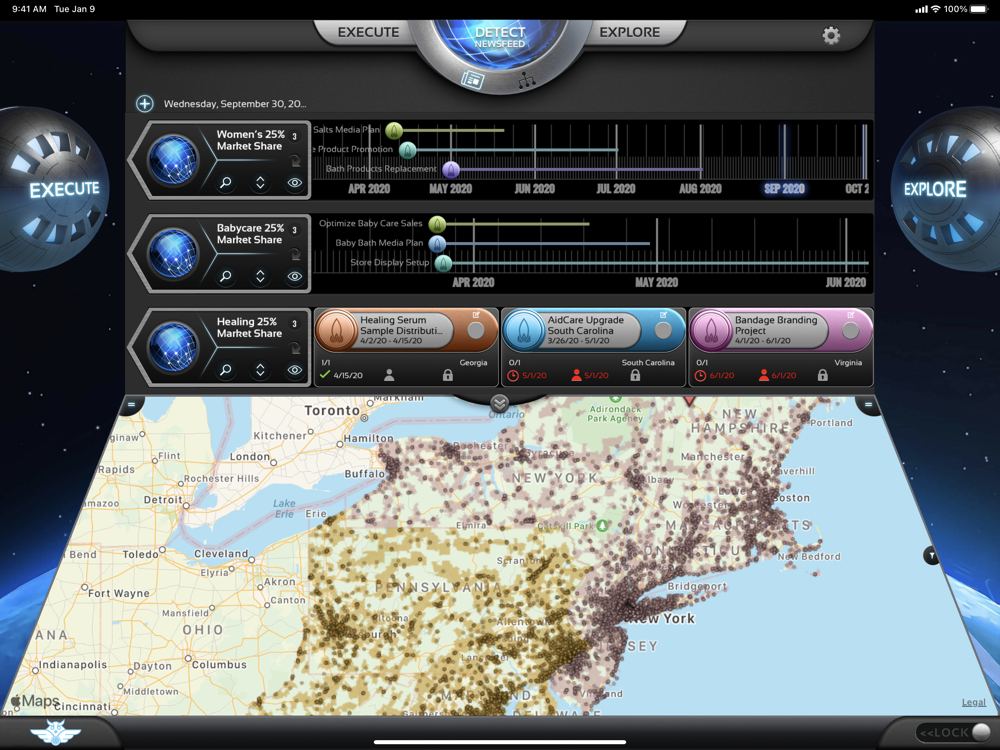Click the share arrow on Babycare Market Share

point(295,254)
